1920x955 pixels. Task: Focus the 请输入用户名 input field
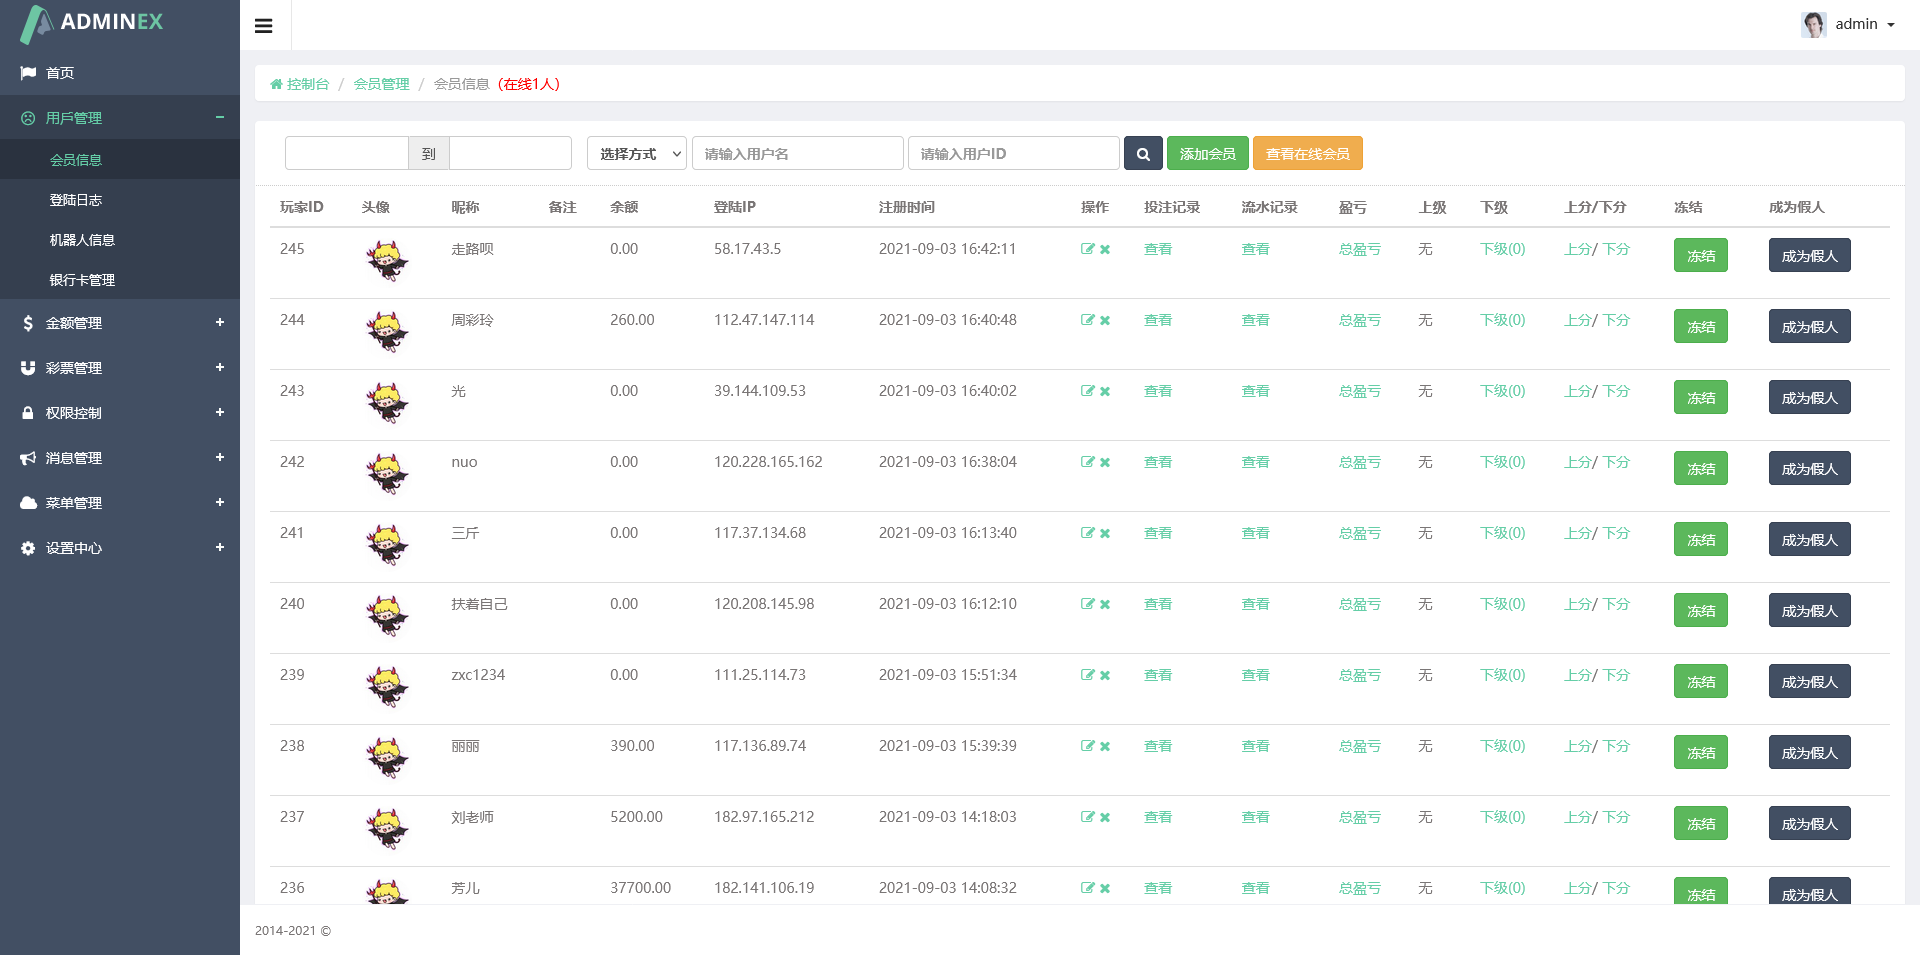[797, 154]
